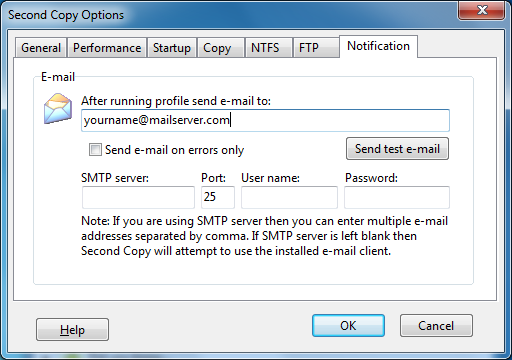Switch to the FTP tab

316,48
